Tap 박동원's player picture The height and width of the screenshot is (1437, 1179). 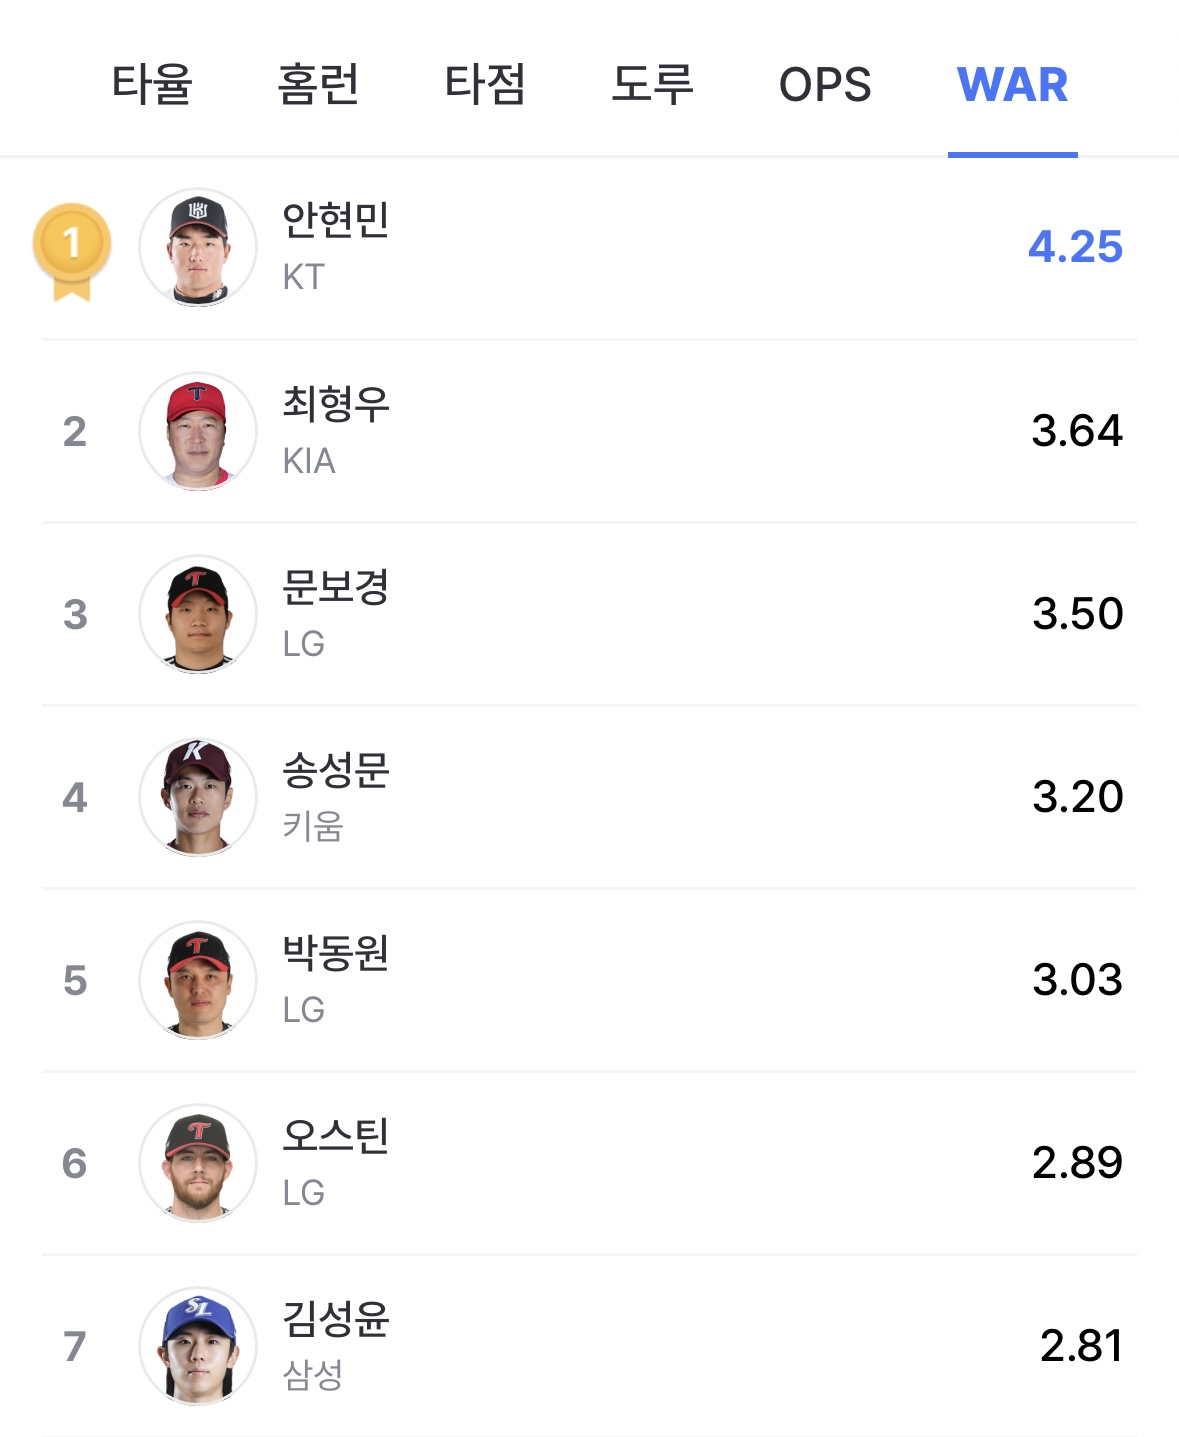point(198,980)
